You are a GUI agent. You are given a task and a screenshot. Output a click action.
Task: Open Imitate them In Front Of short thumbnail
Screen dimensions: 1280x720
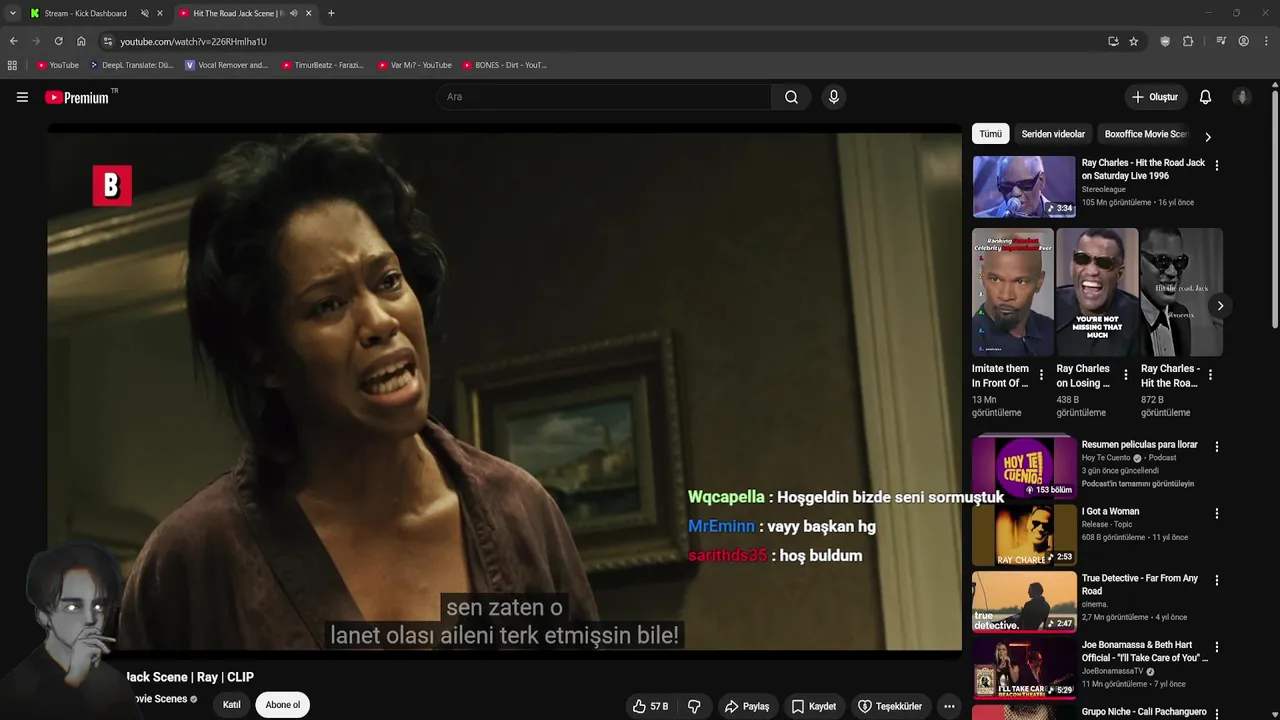tap(1012, 292)
